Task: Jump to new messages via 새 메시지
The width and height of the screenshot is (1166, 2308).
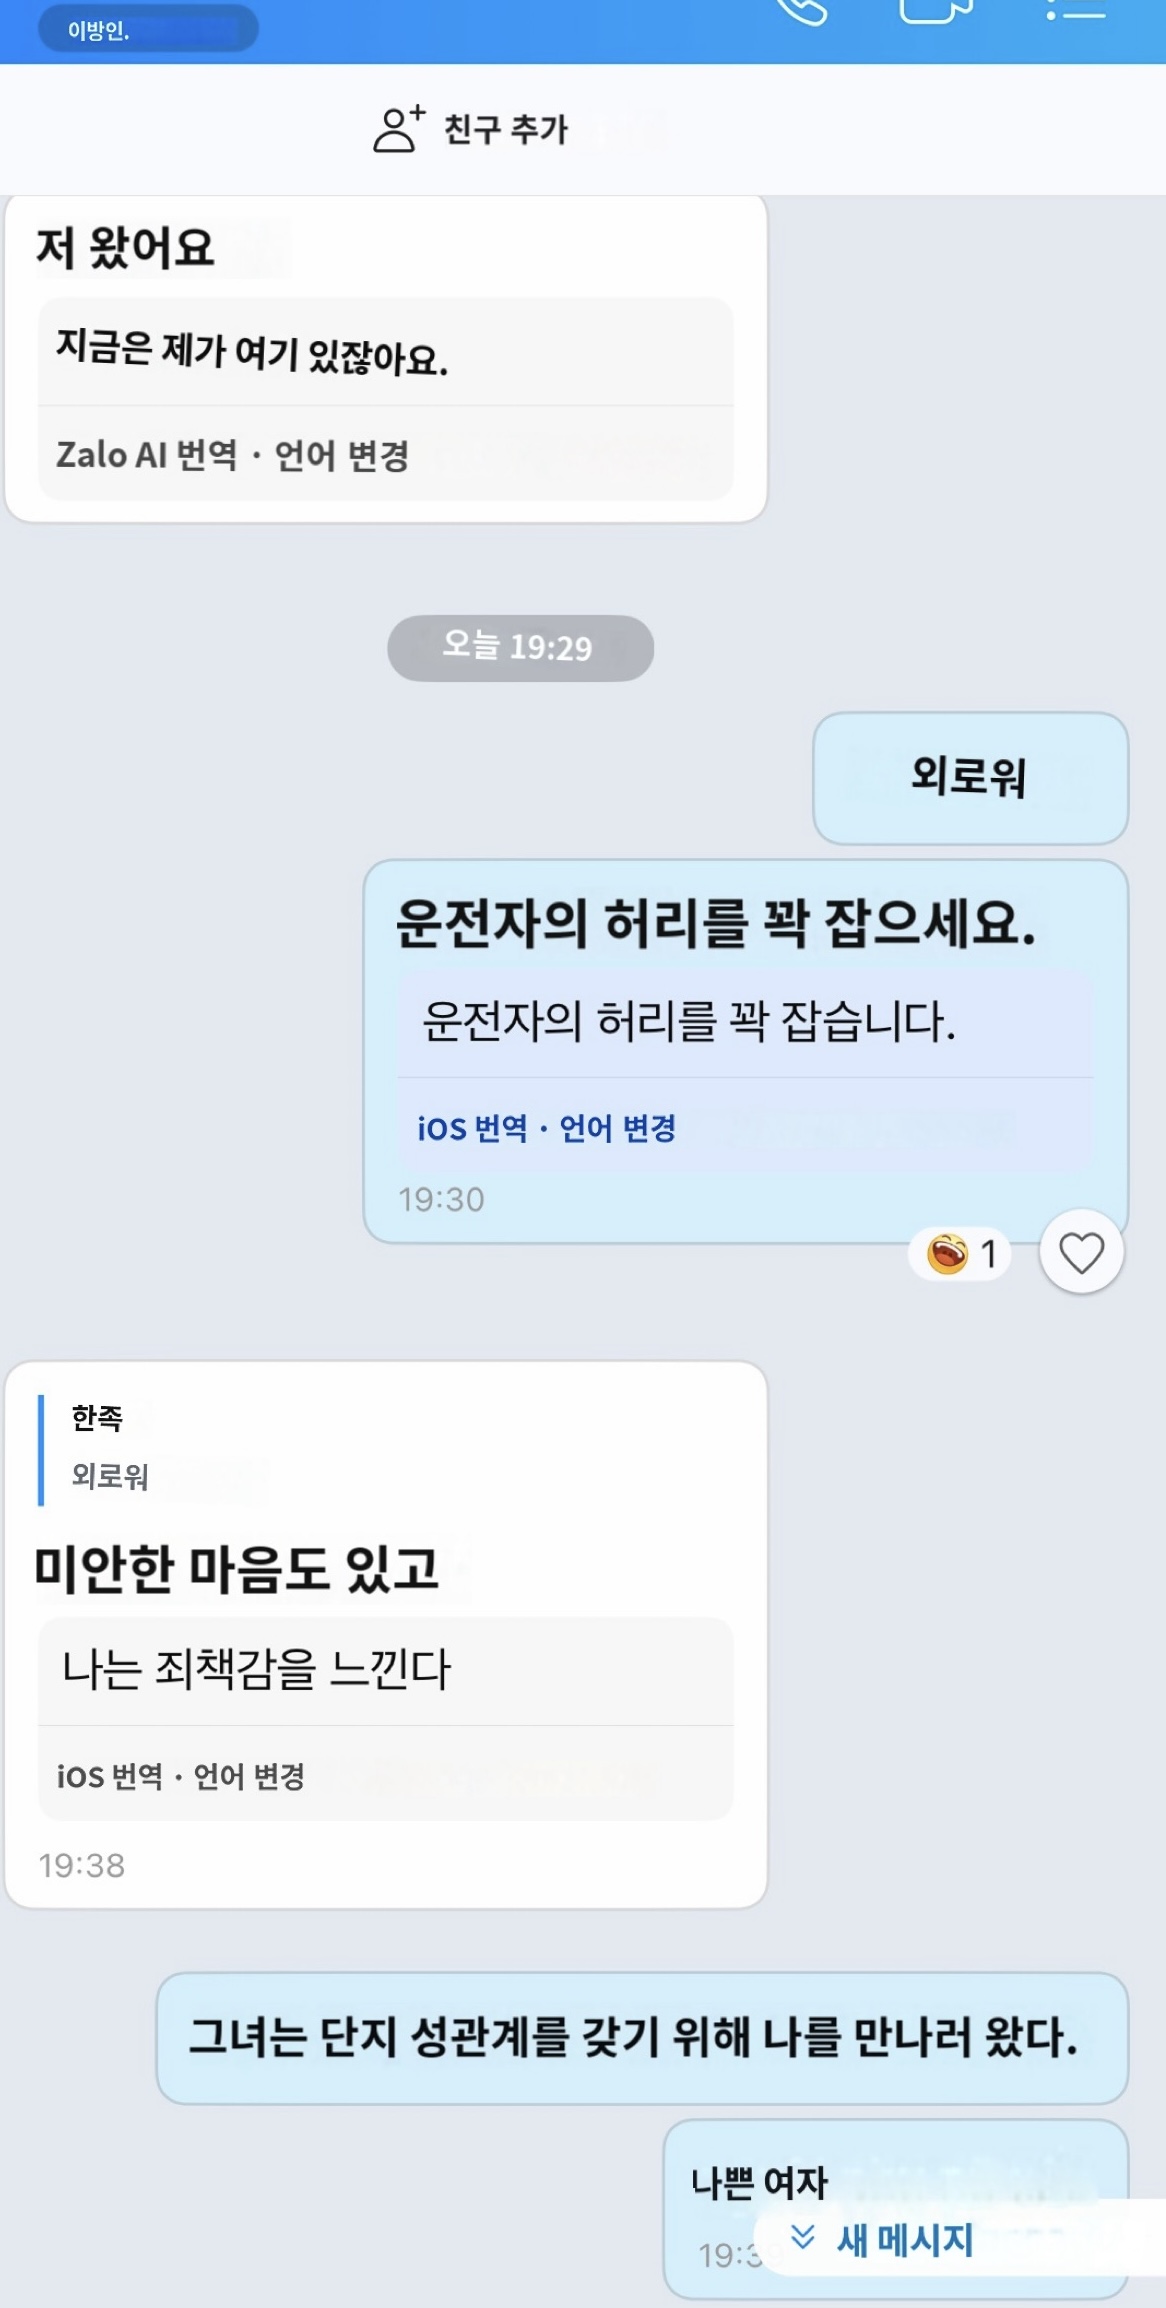Action: point(904,2239)
